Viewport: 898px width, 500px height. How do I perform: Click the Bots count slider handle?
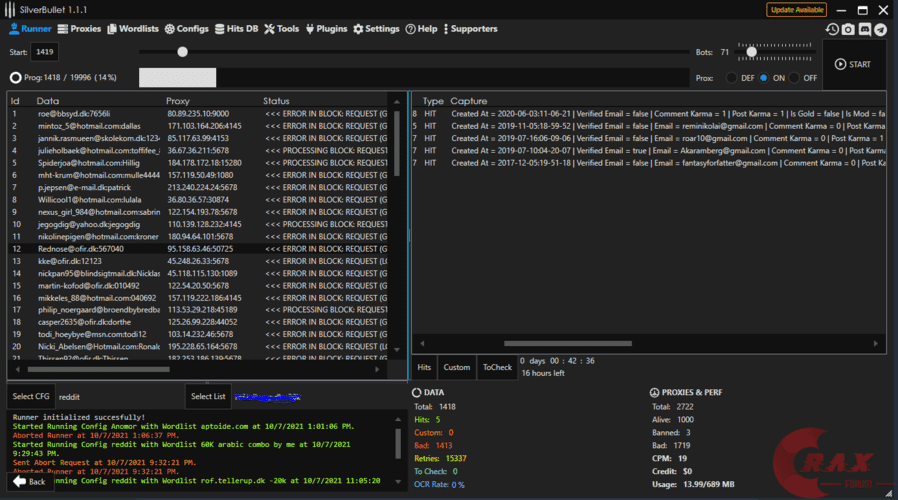[750, 51]
